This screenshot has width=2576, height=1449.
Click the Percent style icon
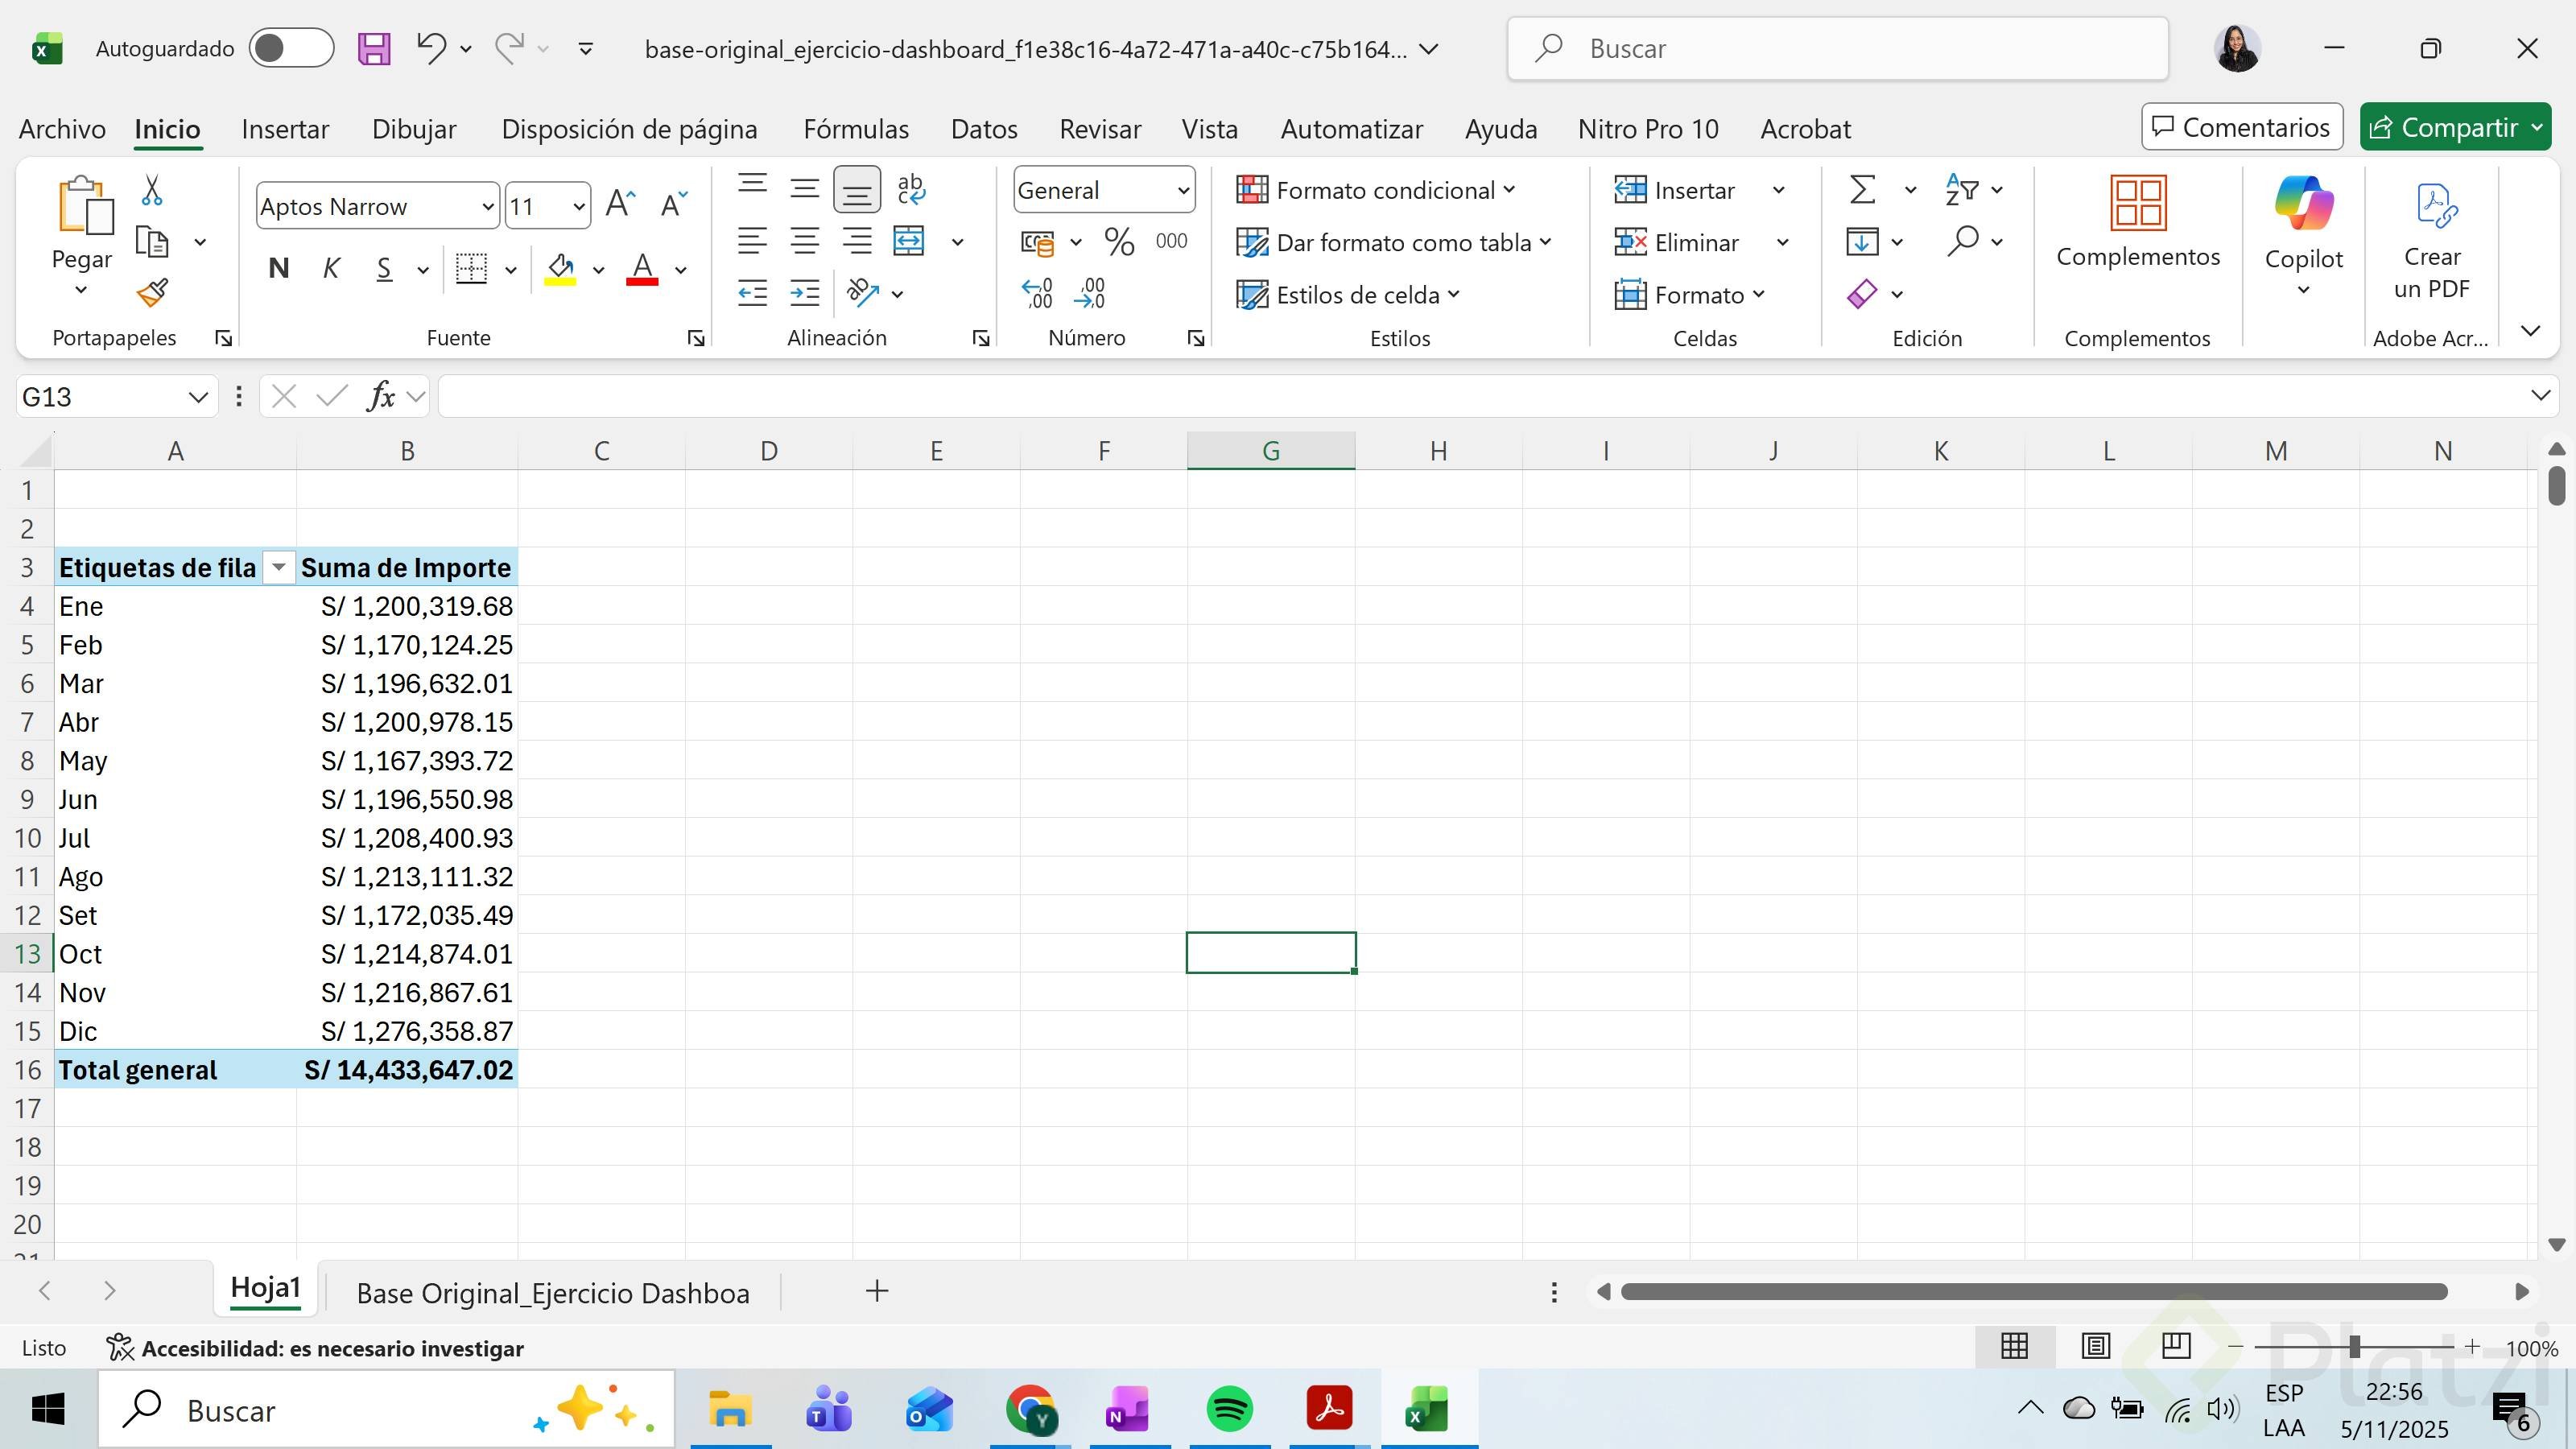tap(1119, 241)
